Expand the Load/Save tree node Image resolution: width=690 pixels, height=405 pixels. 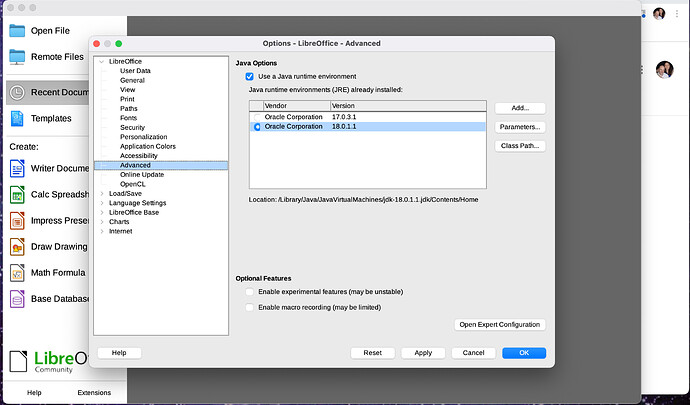click(102, 194)
